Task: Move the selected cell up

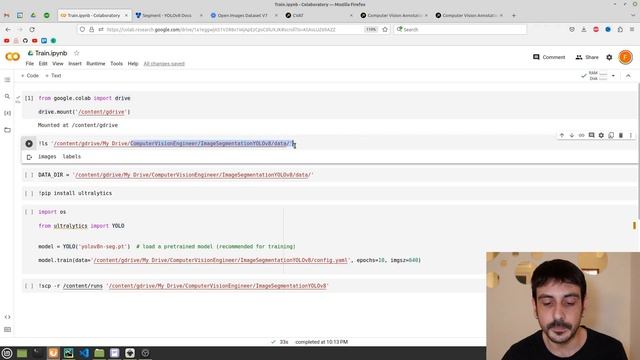Action: (562, 135)
